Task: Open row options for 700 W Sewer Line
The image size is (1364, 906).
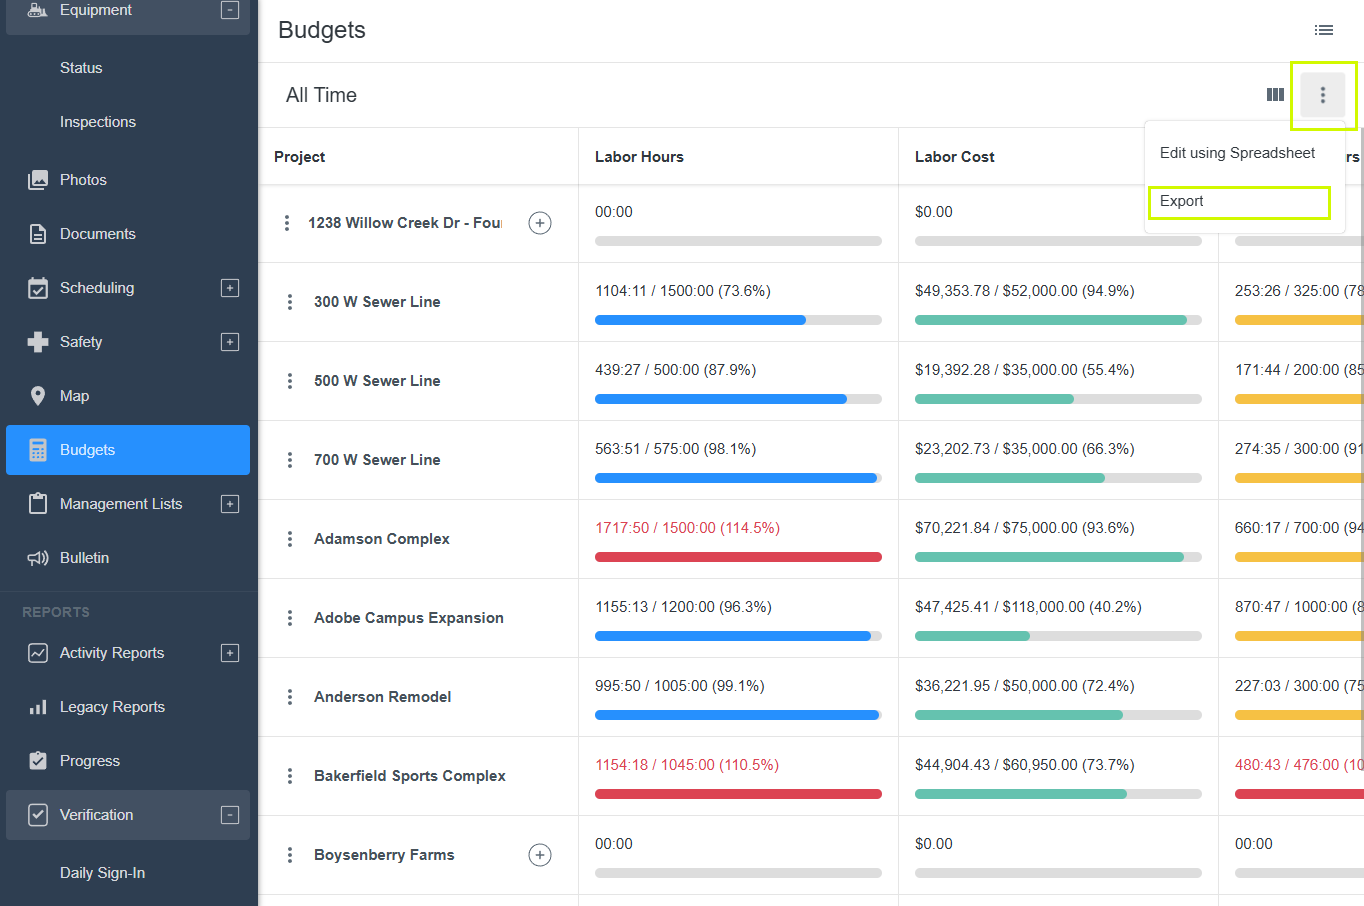Action: tap(290, 460)
